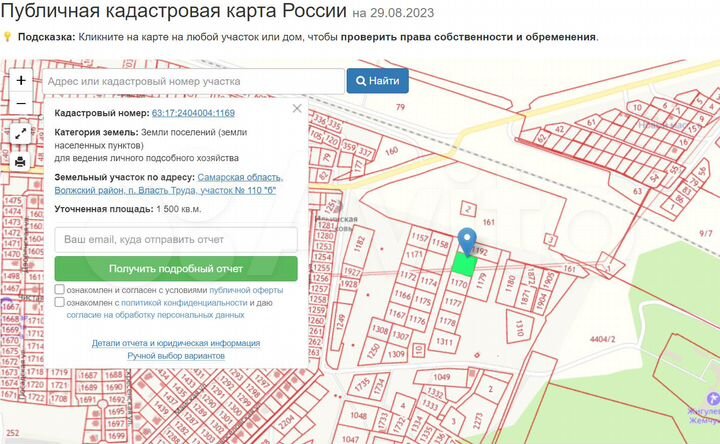720x444 pixels.
Task: Click parcel labeled 1250 on the map
Action: [x=373, y=351]
